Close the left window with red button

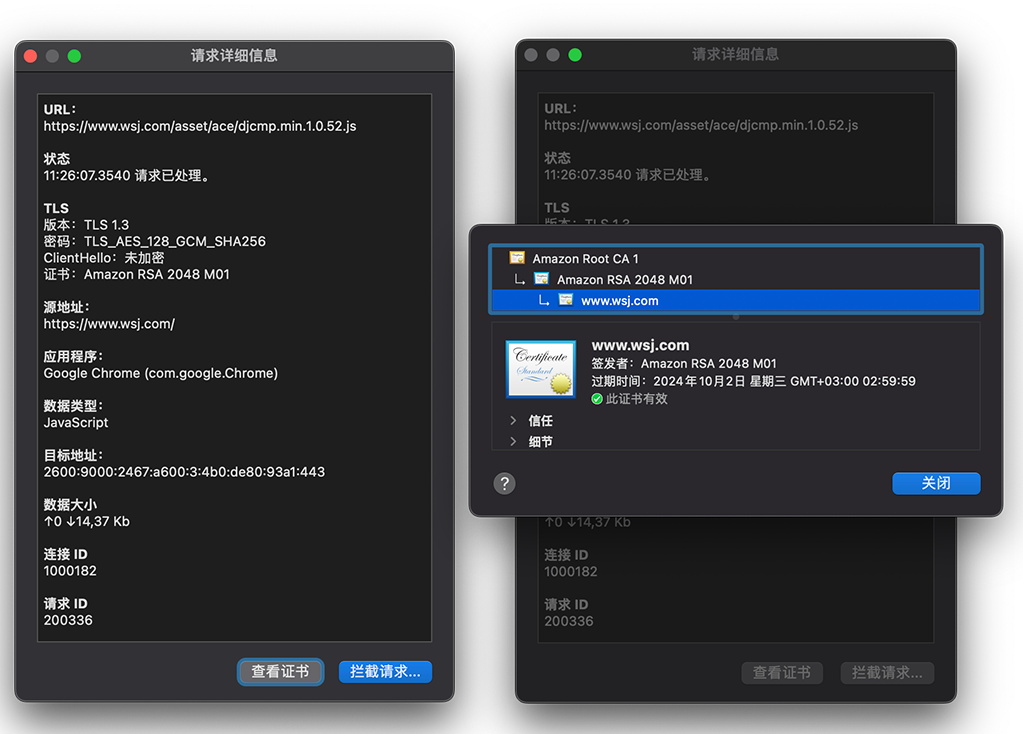pos(31,56)
